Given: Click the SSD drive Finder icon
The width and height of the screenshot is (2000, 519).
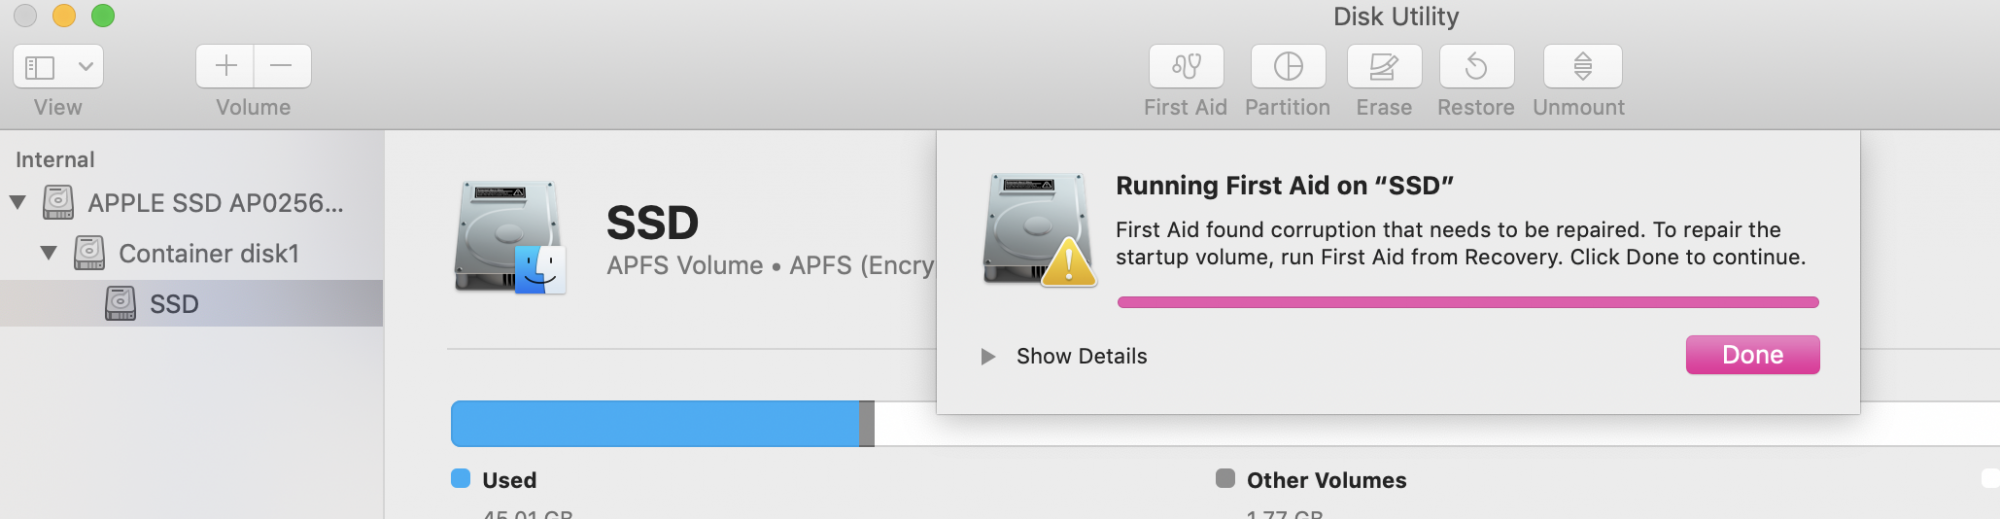Looking at the screenshot, I should (x=511, y=237).
